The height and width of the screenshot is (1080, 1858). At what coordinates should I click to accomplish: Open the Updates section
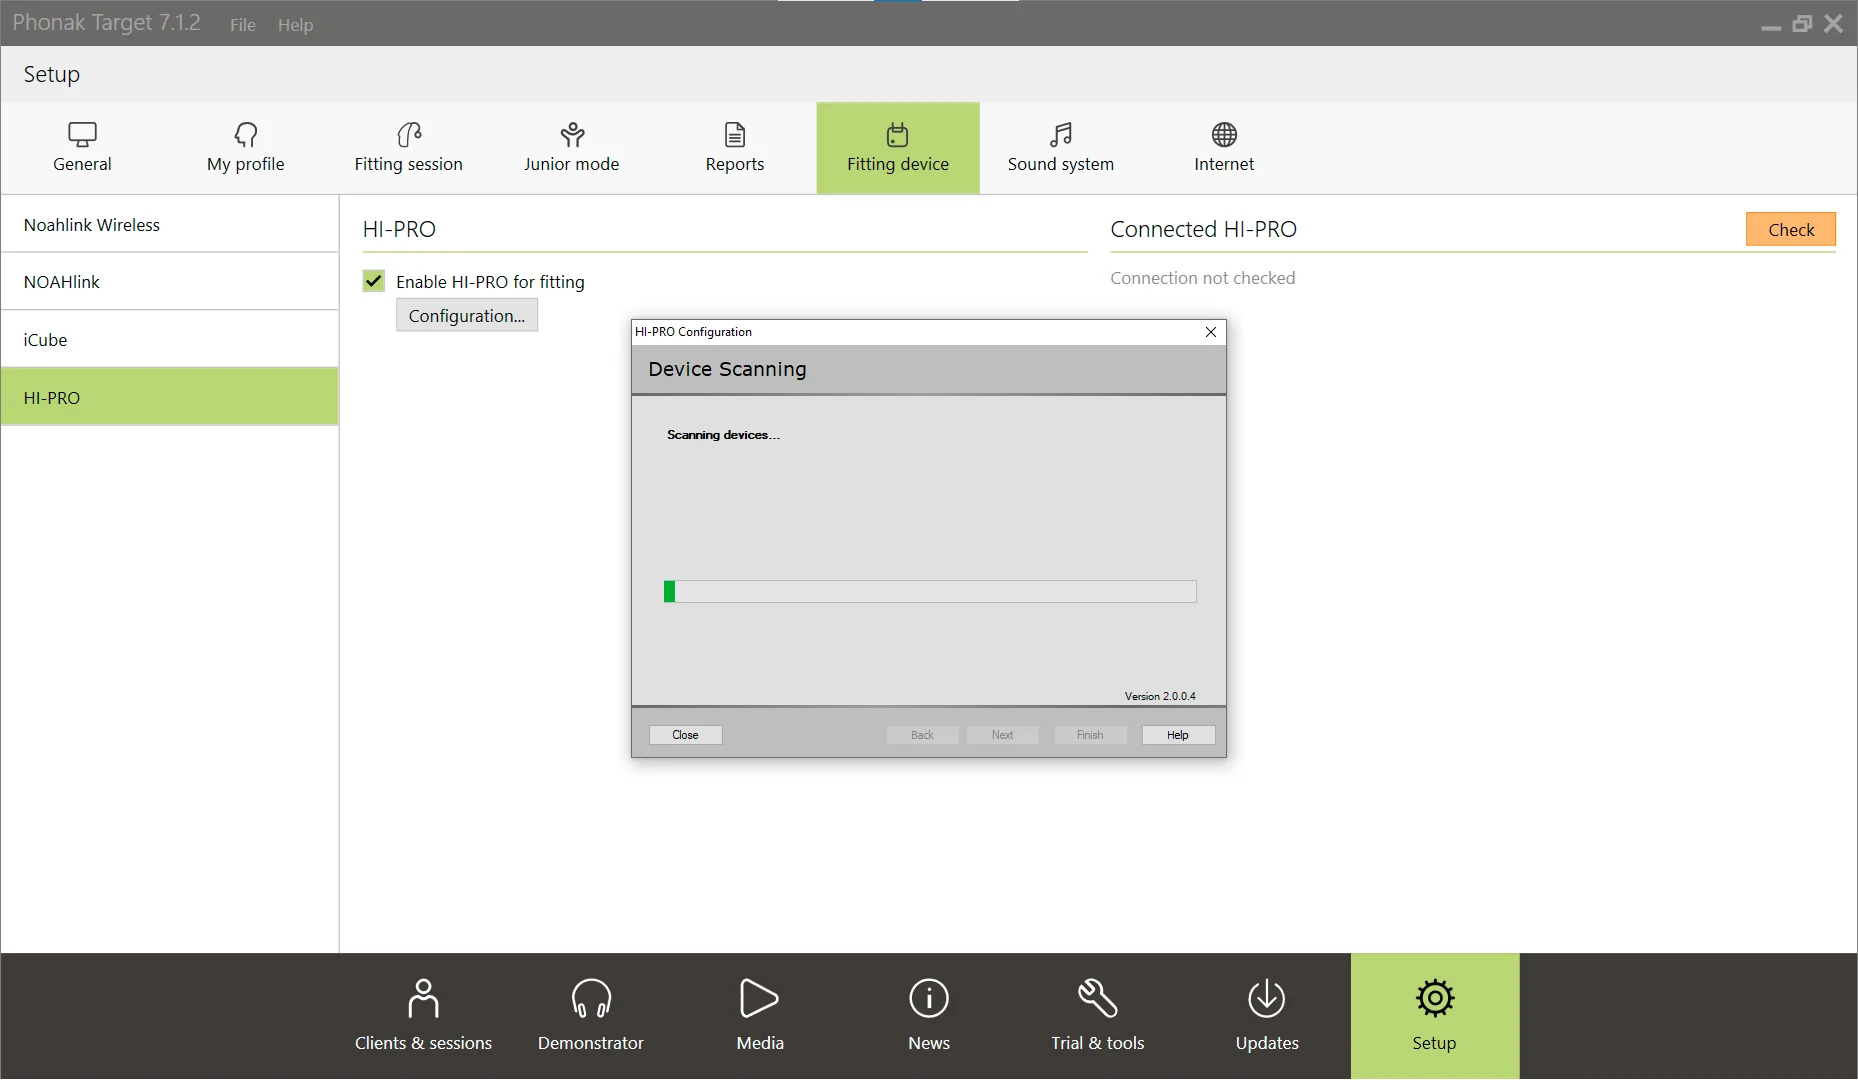[1267, 1016]
